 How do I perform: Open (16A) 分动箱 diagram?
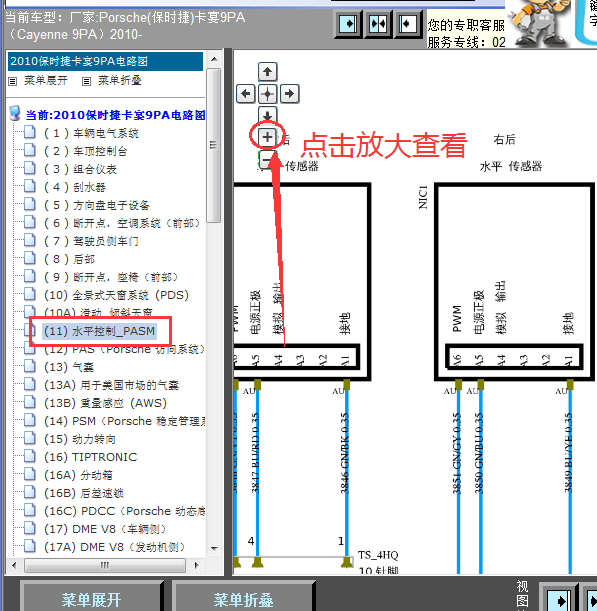tap(78, 475)
